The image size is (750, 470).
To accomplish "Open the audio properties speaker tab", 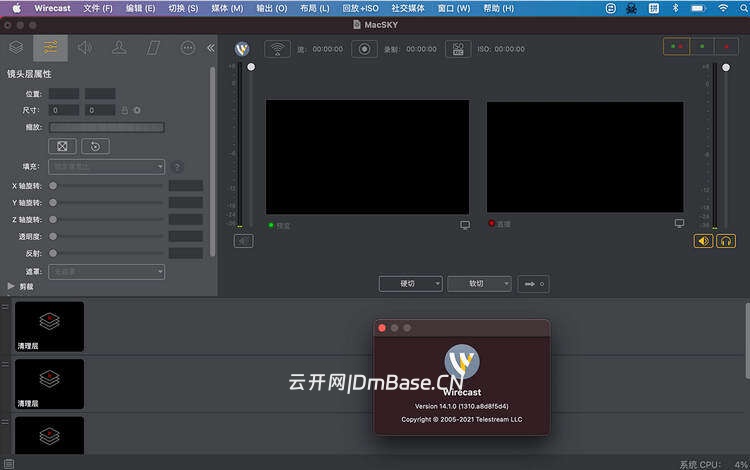I will click(x=85, y=47).
